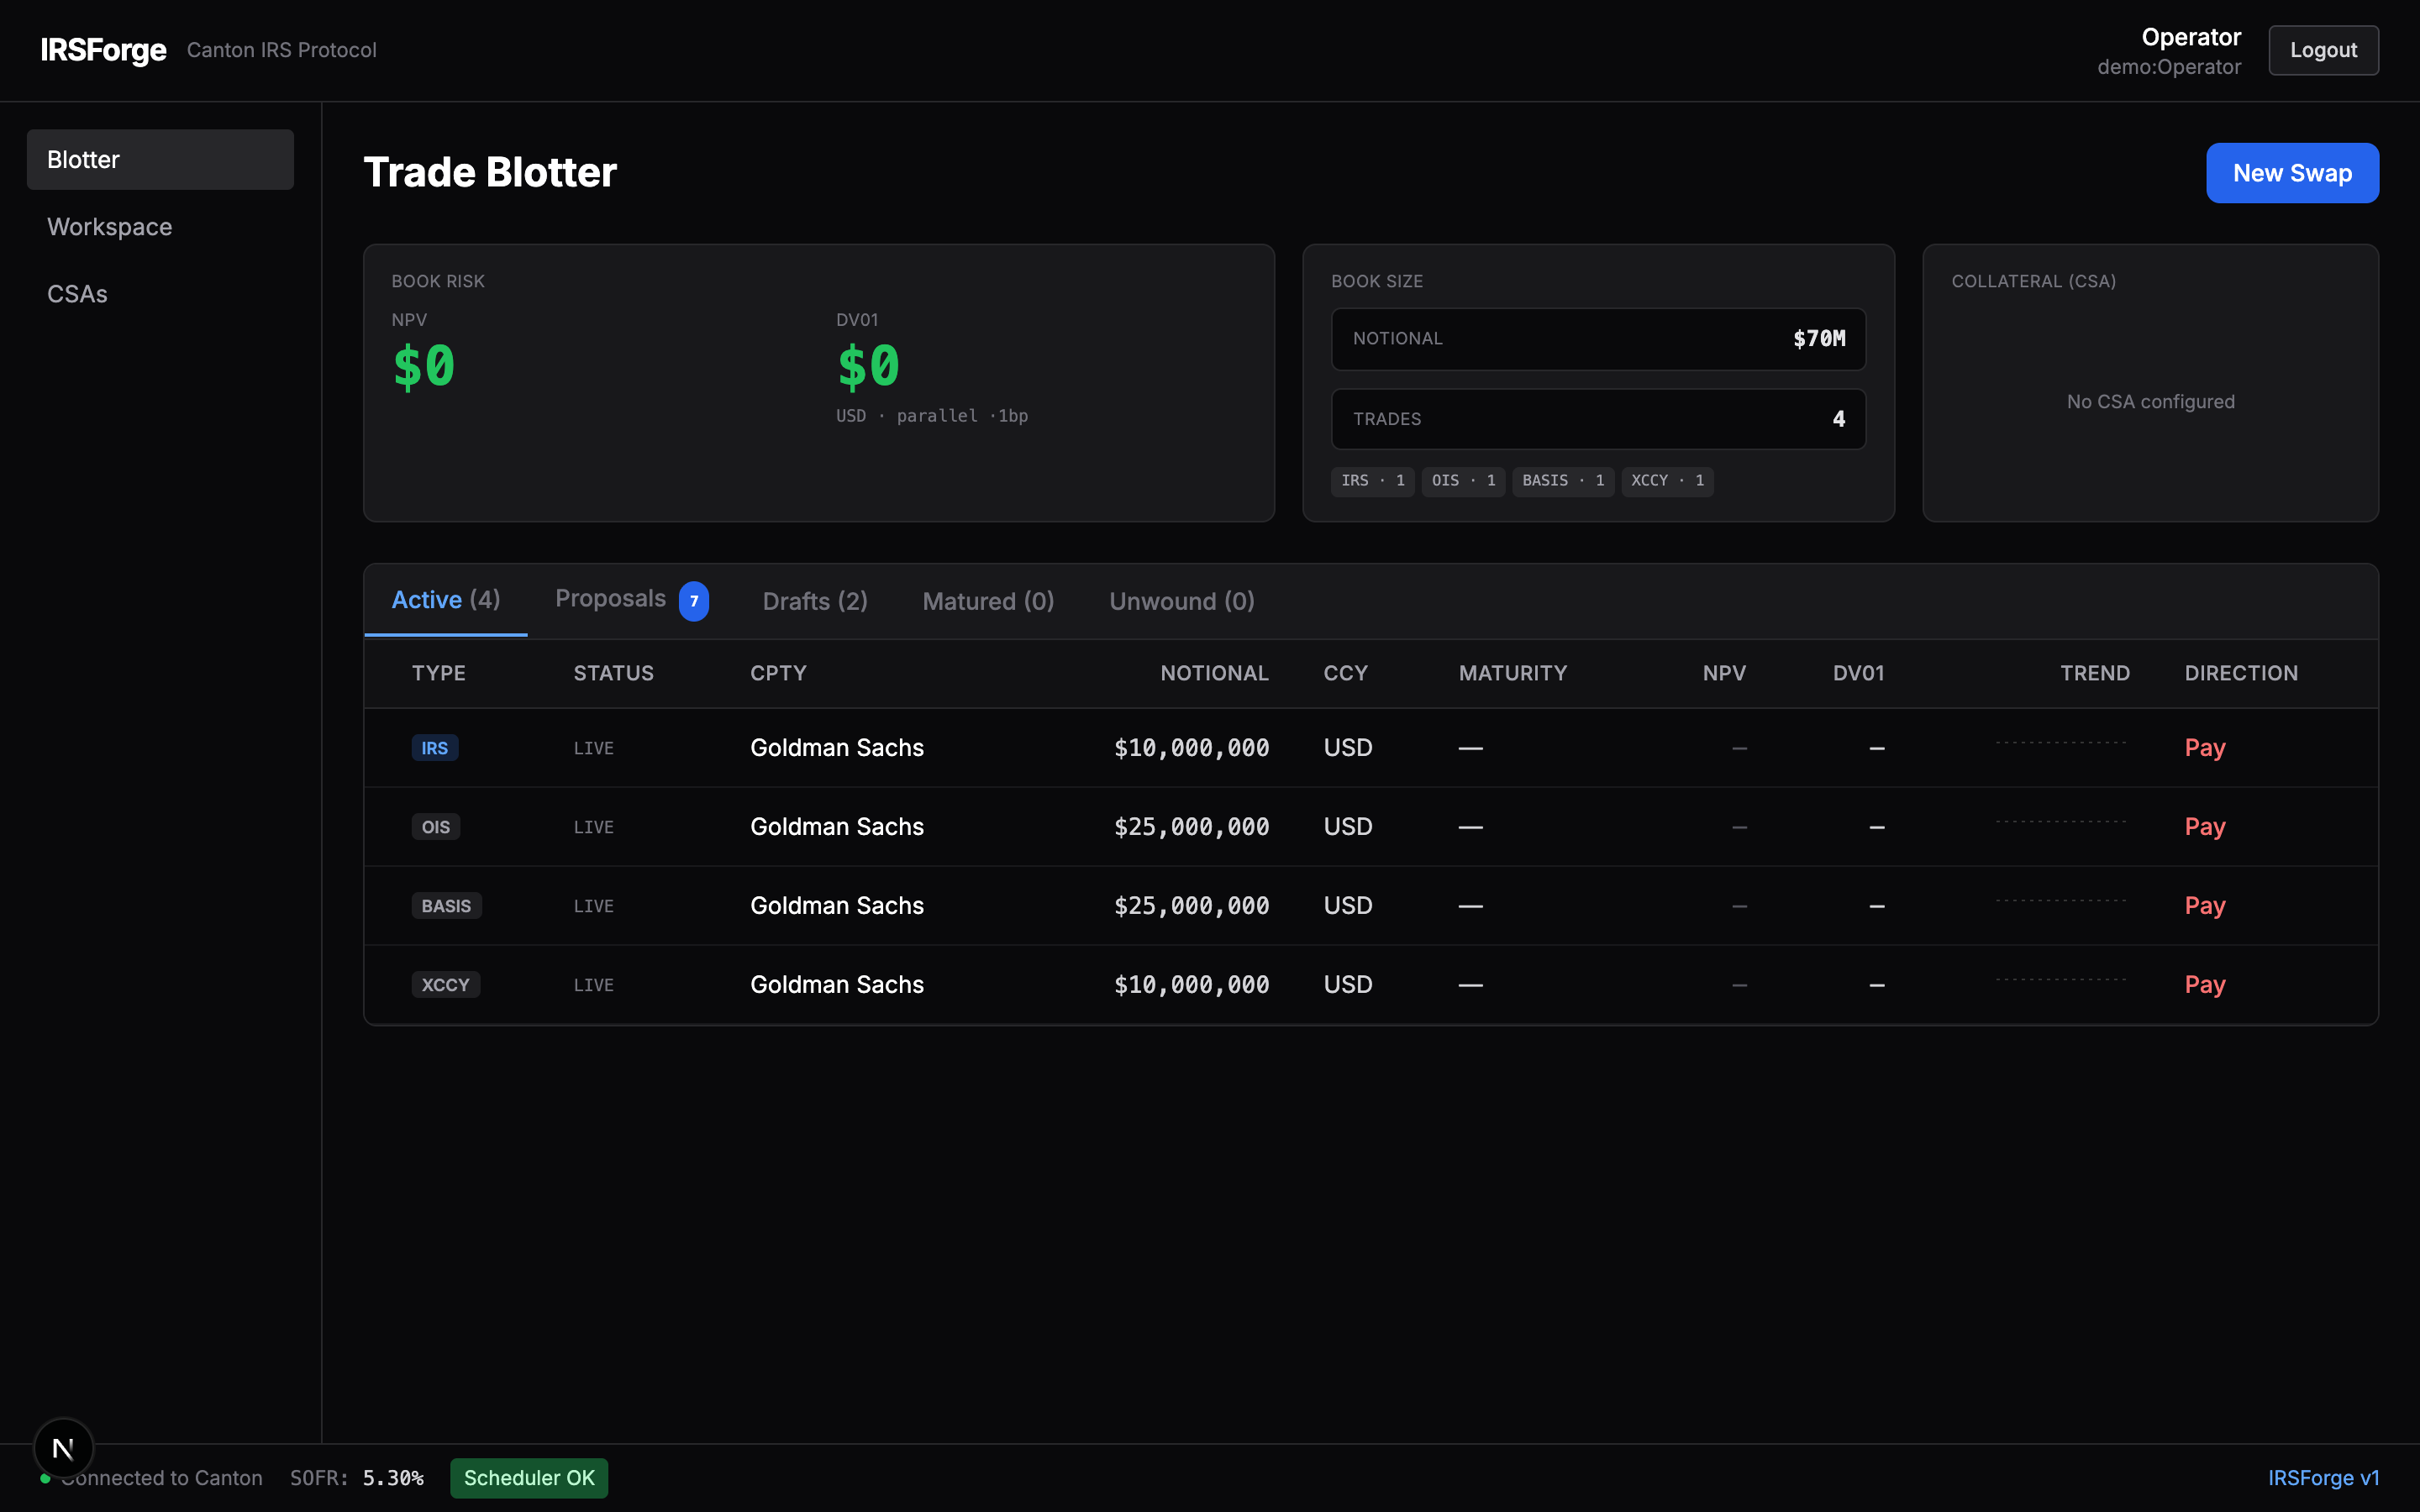The image size is (2420, 1512).
Task: Go to CSAs in the sidebar
Action: tap(77, 294)
